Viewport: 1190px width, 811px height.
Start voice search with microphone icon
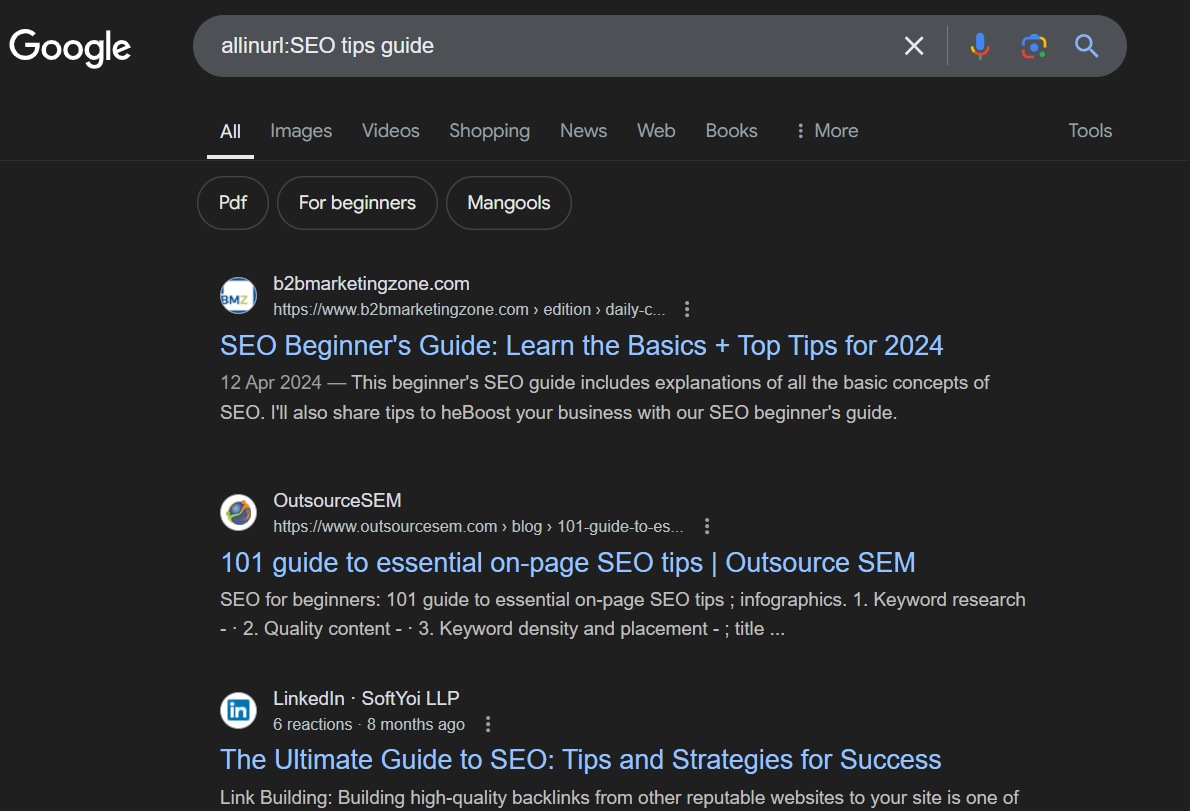click(980, 46)
